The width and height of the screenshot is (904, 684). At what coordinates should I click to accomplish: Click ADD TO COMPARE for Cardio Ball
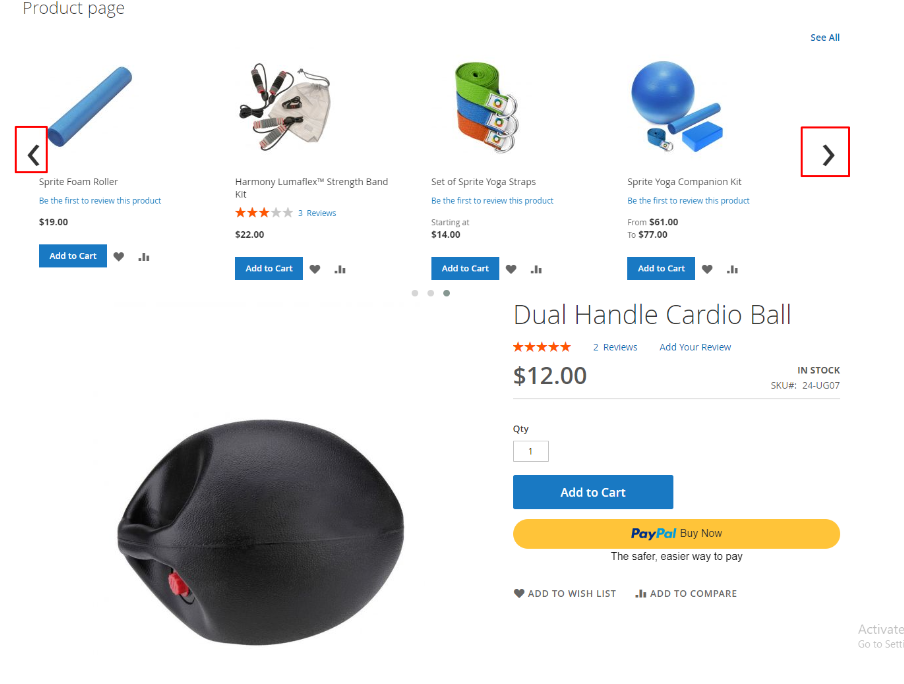(686, 593)
